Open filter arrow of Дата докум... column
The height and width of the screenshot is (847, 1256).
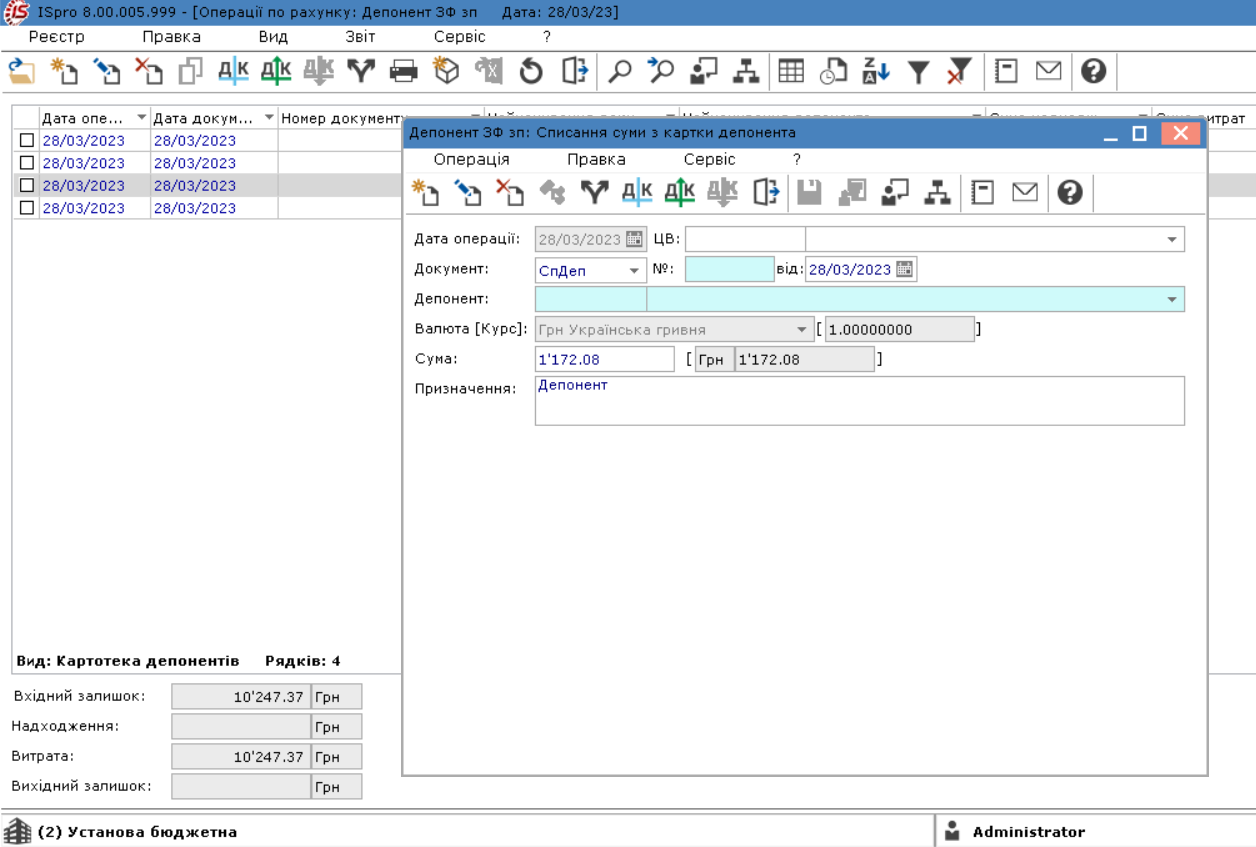coord(269,118)
